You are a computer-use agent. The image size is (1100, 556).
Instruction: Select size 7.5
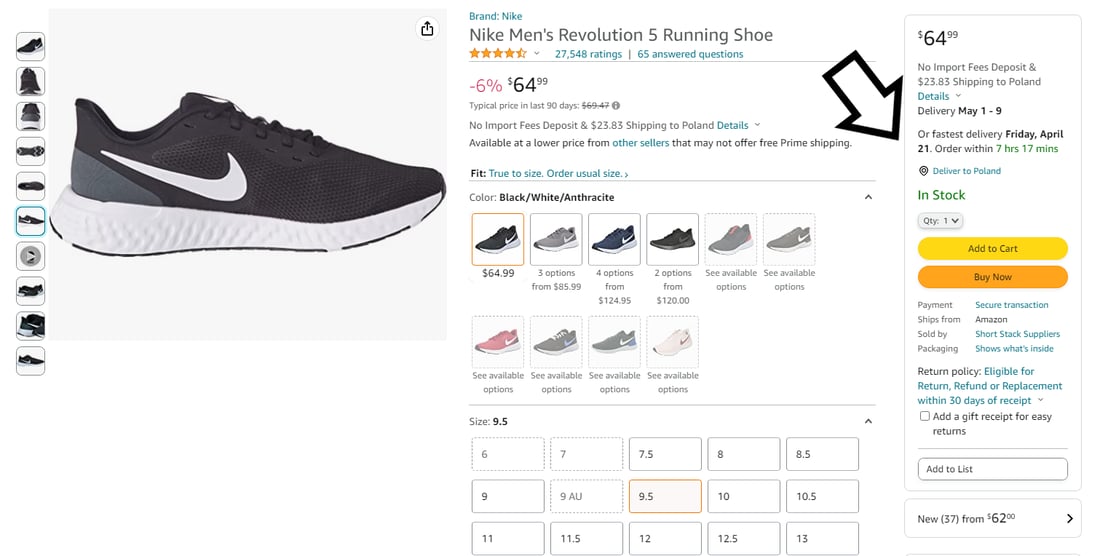click(x=665, y=454)
